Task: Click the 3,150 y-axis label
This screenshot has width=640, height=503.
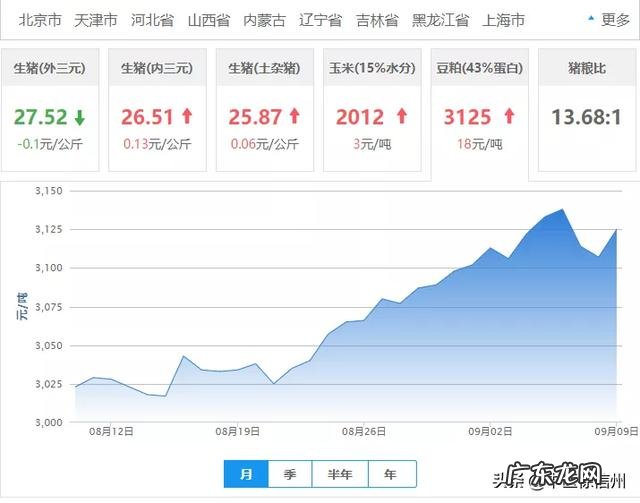Action: [49, 191]
